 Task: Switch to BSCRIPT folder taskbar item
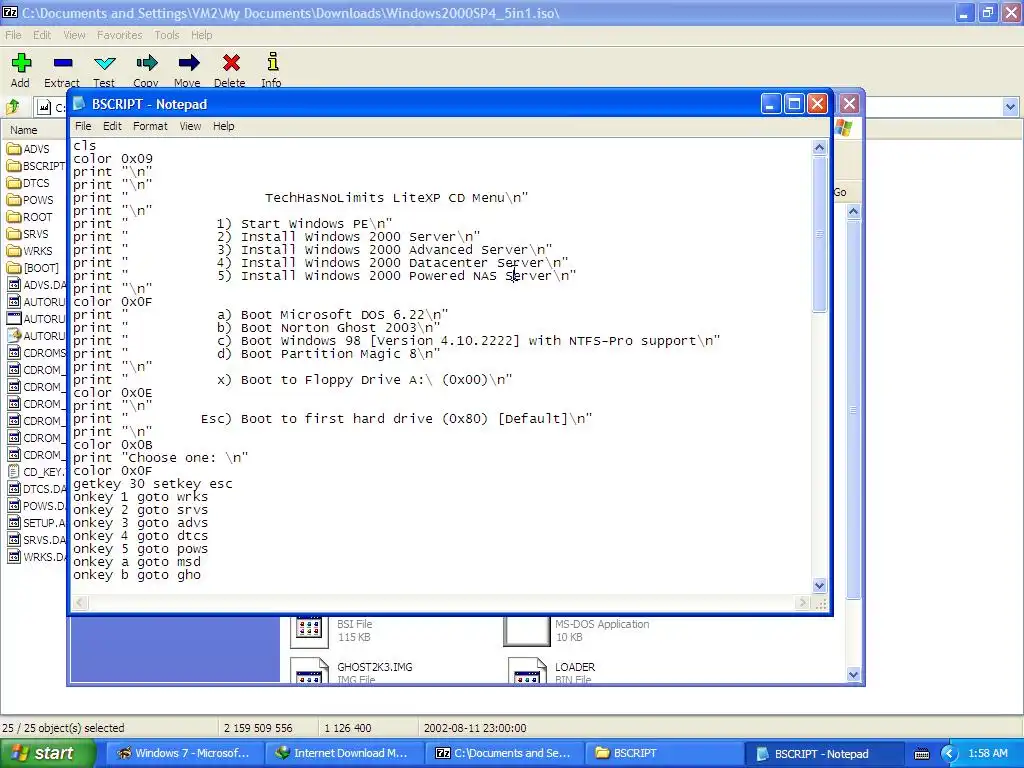point(662,753)
